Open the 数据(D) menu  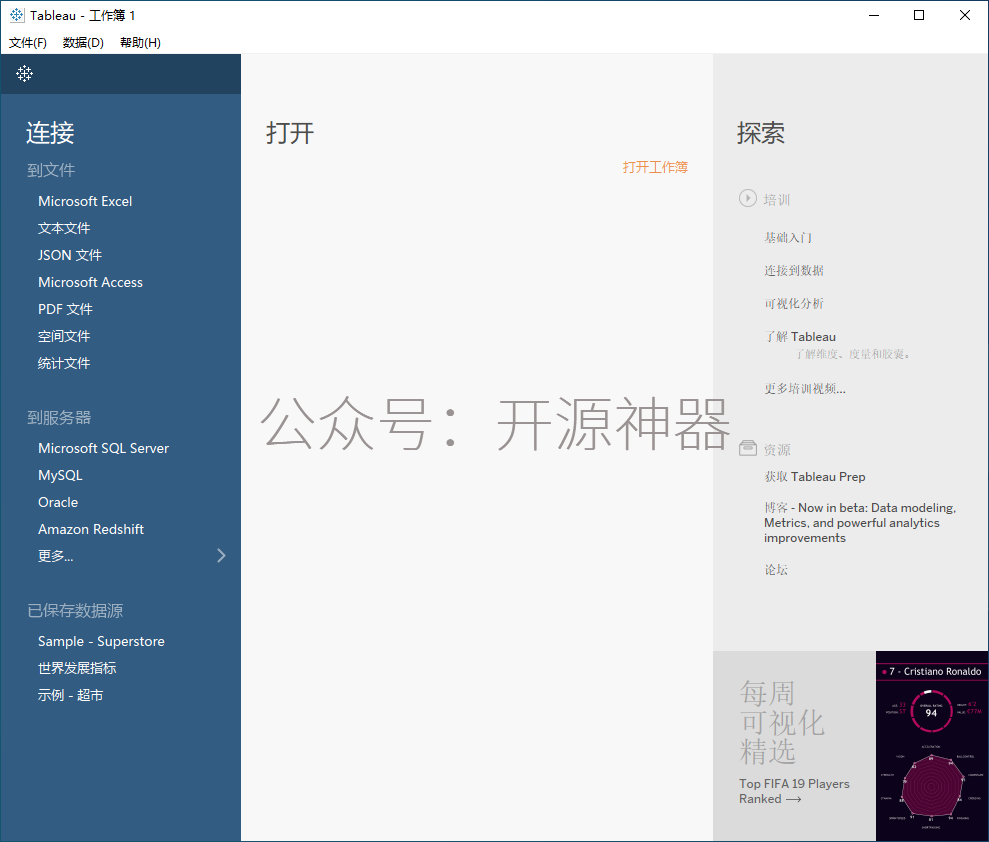(83, 42)
